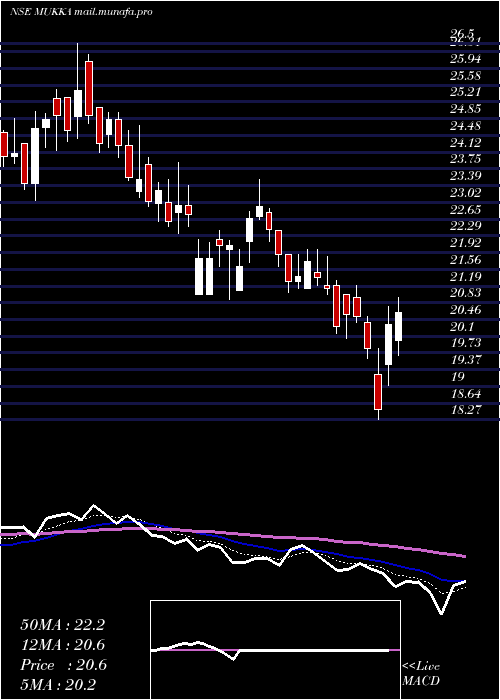Click the Price : 20.6 label

(x=63, y=665)
